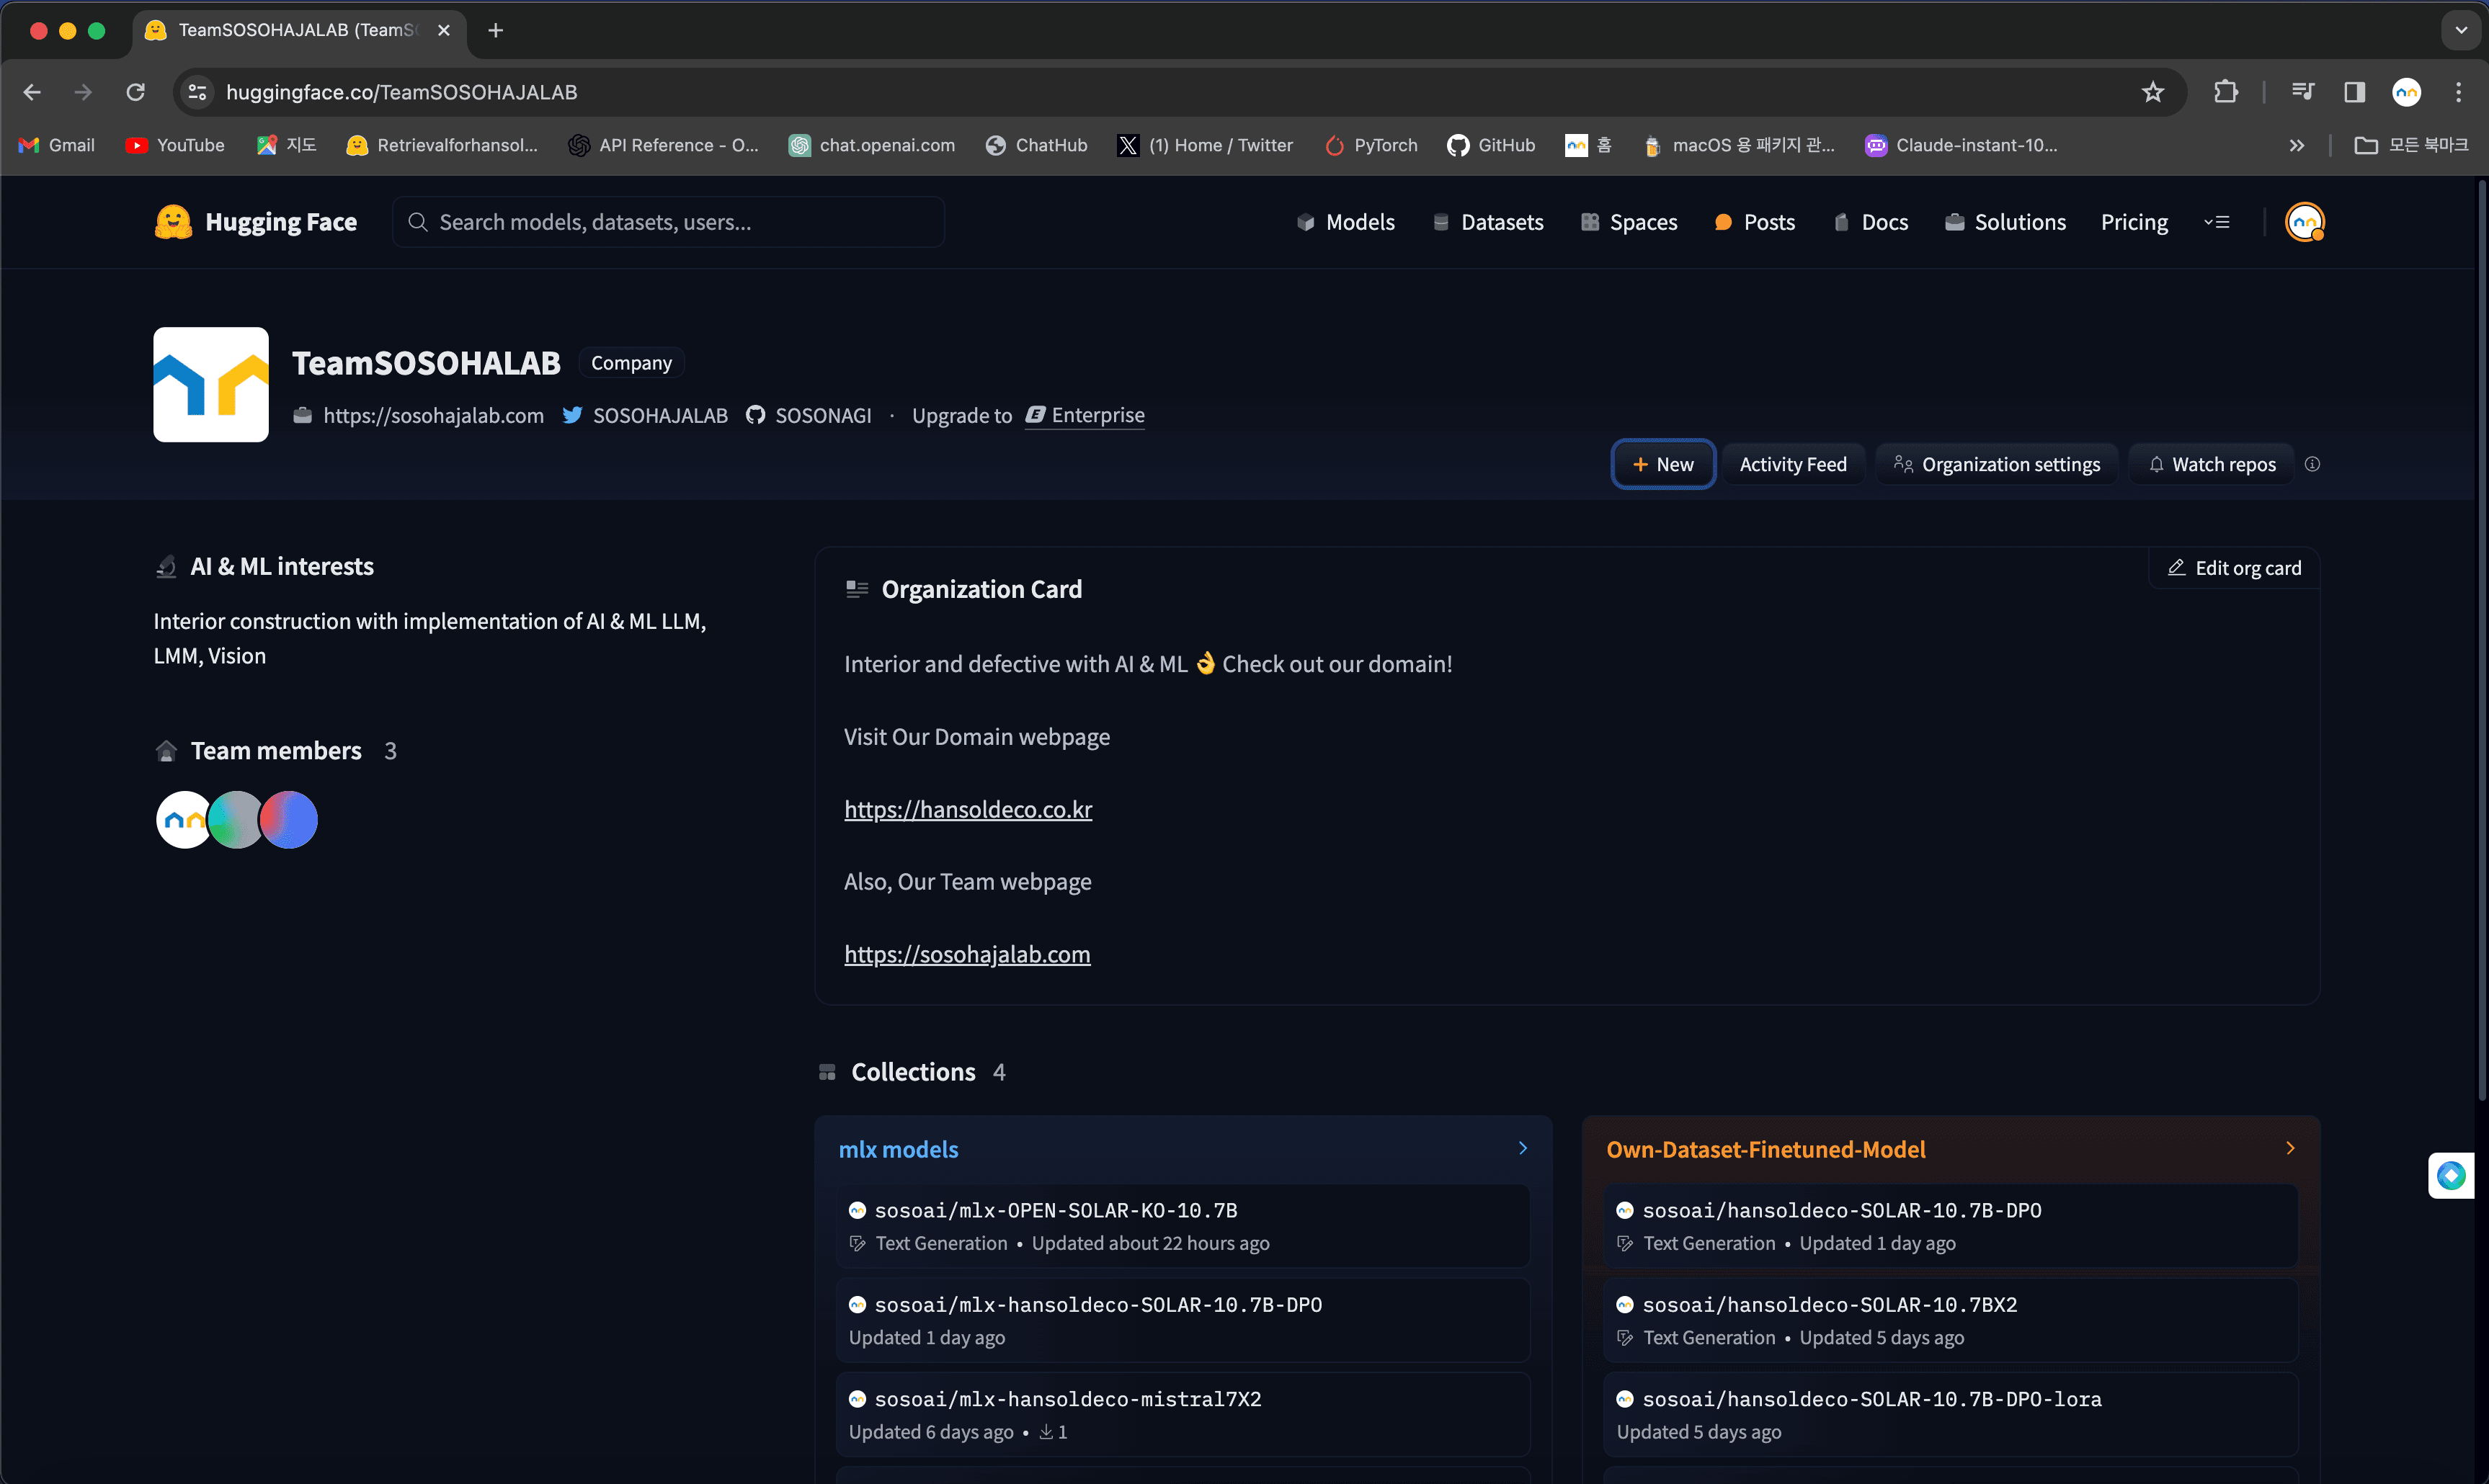The image size is (2489, 1484).
Task: Open the mlx models collection title
Action: (x=898, y=1149)
